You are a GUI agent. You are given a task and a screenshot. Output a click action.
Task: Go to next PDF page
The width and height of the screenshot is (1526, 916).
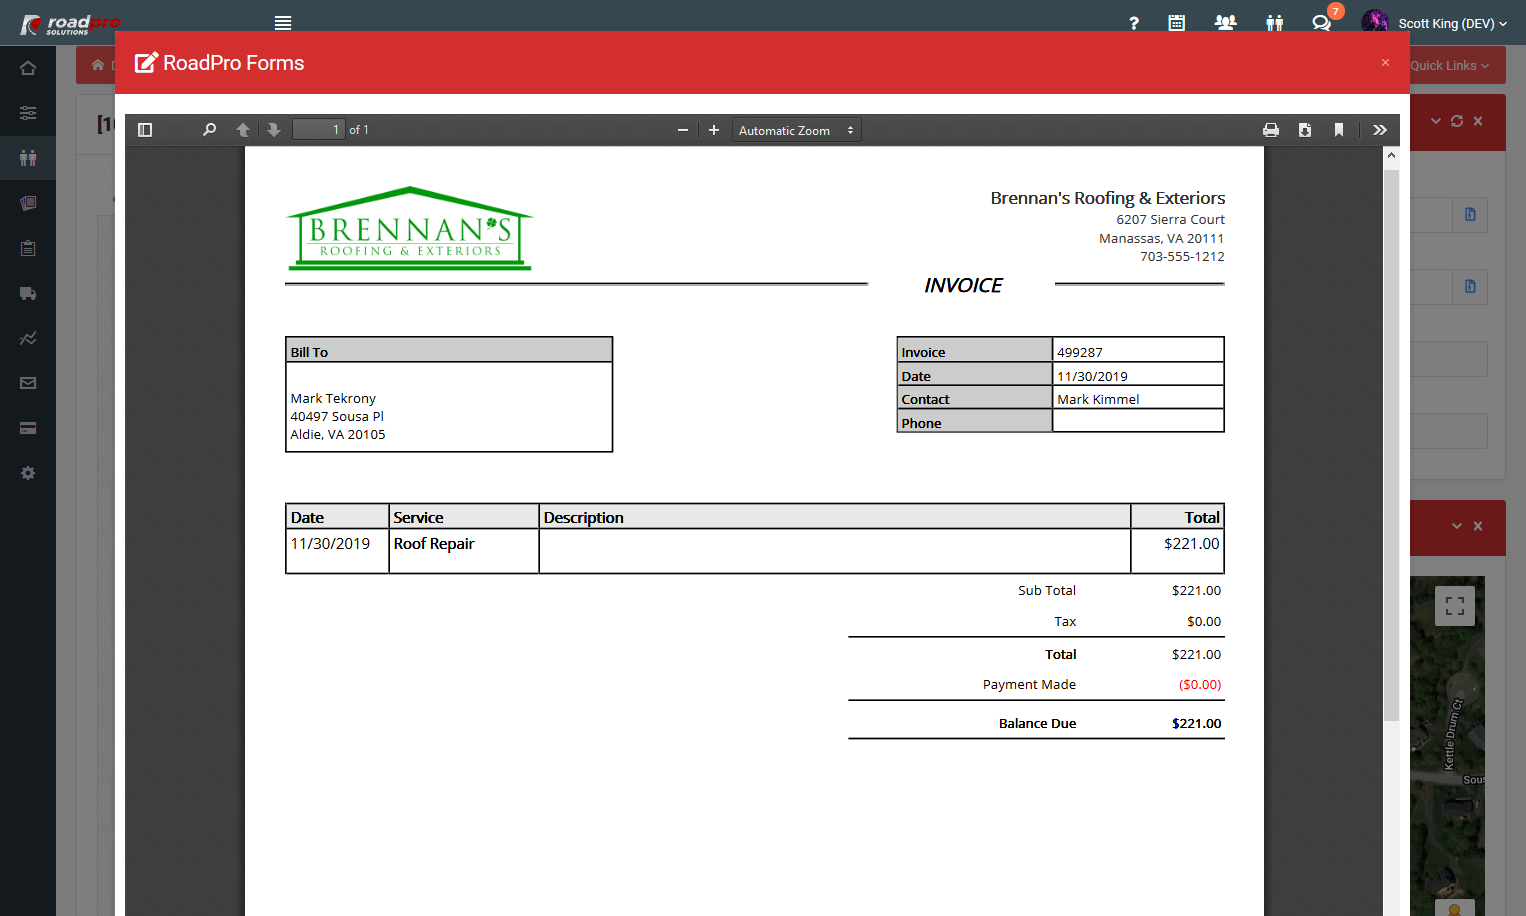[273, 130]
